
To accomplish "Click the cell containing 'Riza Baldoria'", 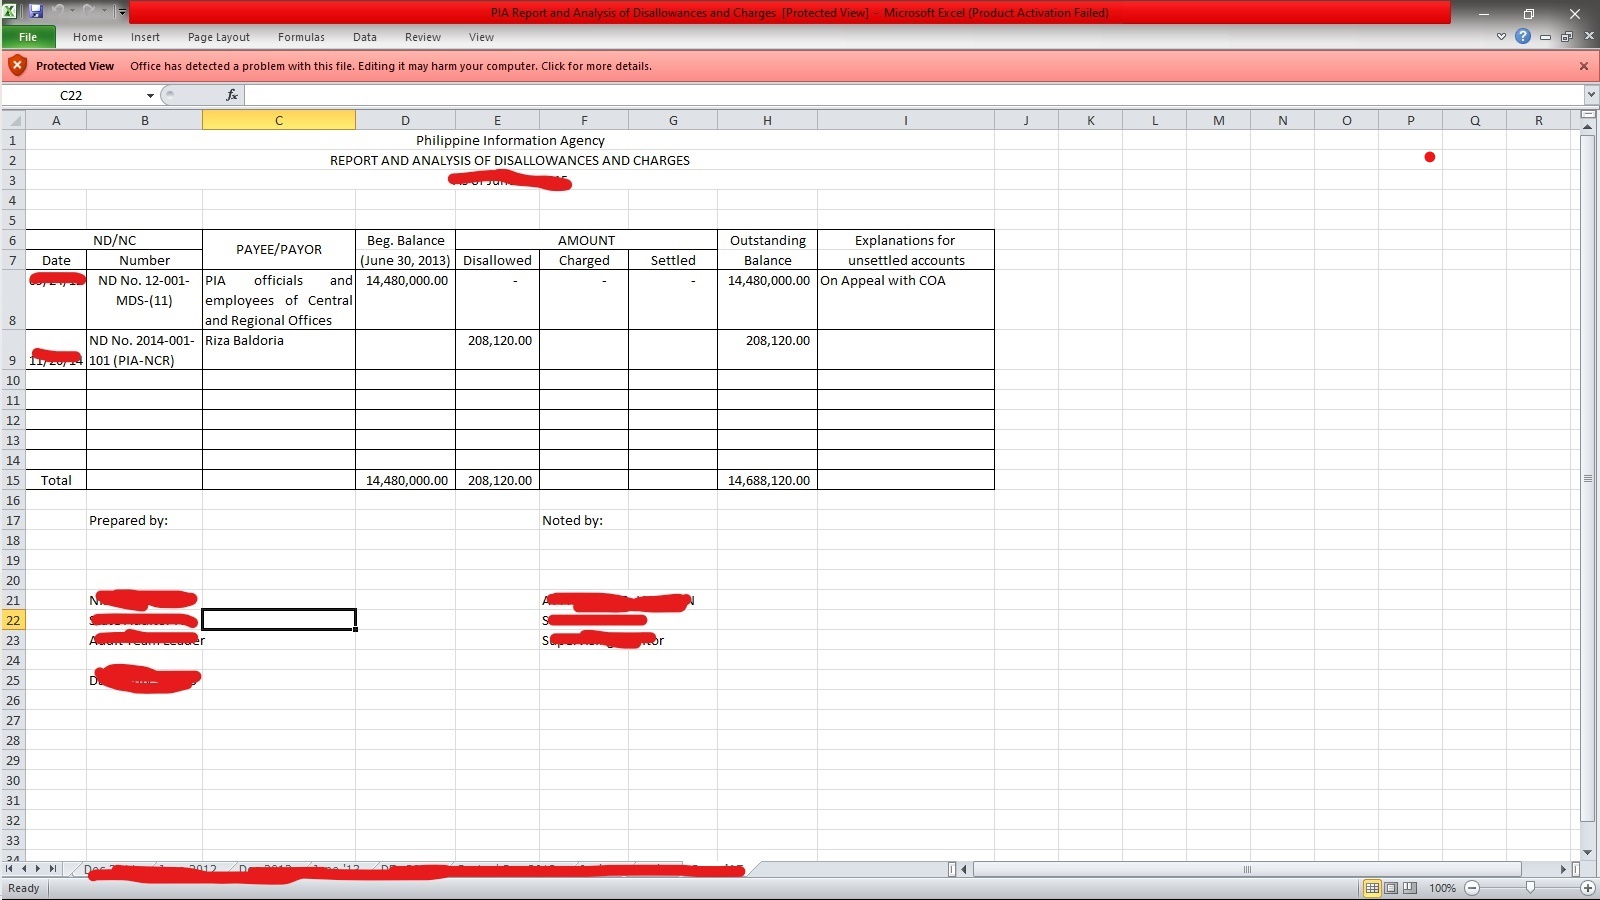I will coord(279,349).
